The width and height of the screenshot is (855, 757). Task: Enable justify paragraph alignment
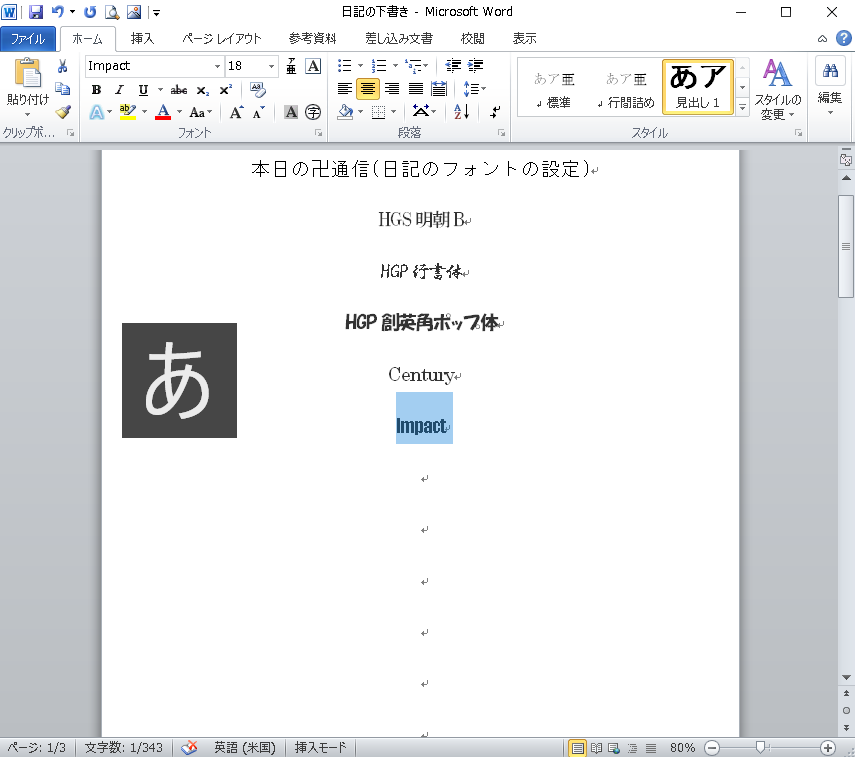[x=415, y=89]
